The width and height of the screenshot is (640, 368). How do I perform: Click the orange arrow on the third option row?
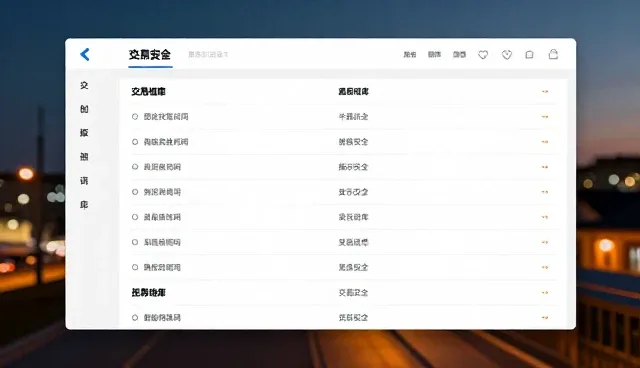coord(545,167)
